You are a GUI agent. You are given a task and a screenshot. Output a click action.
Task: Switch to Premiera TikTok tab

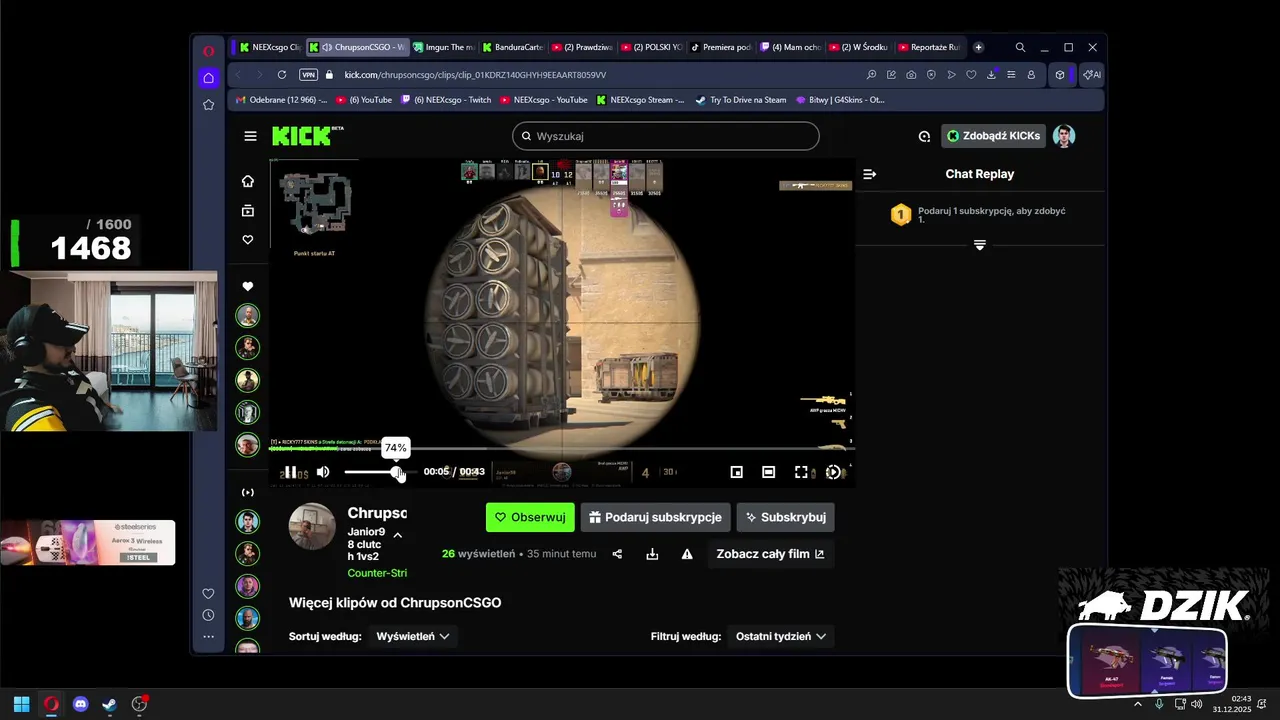pos(720,47)
